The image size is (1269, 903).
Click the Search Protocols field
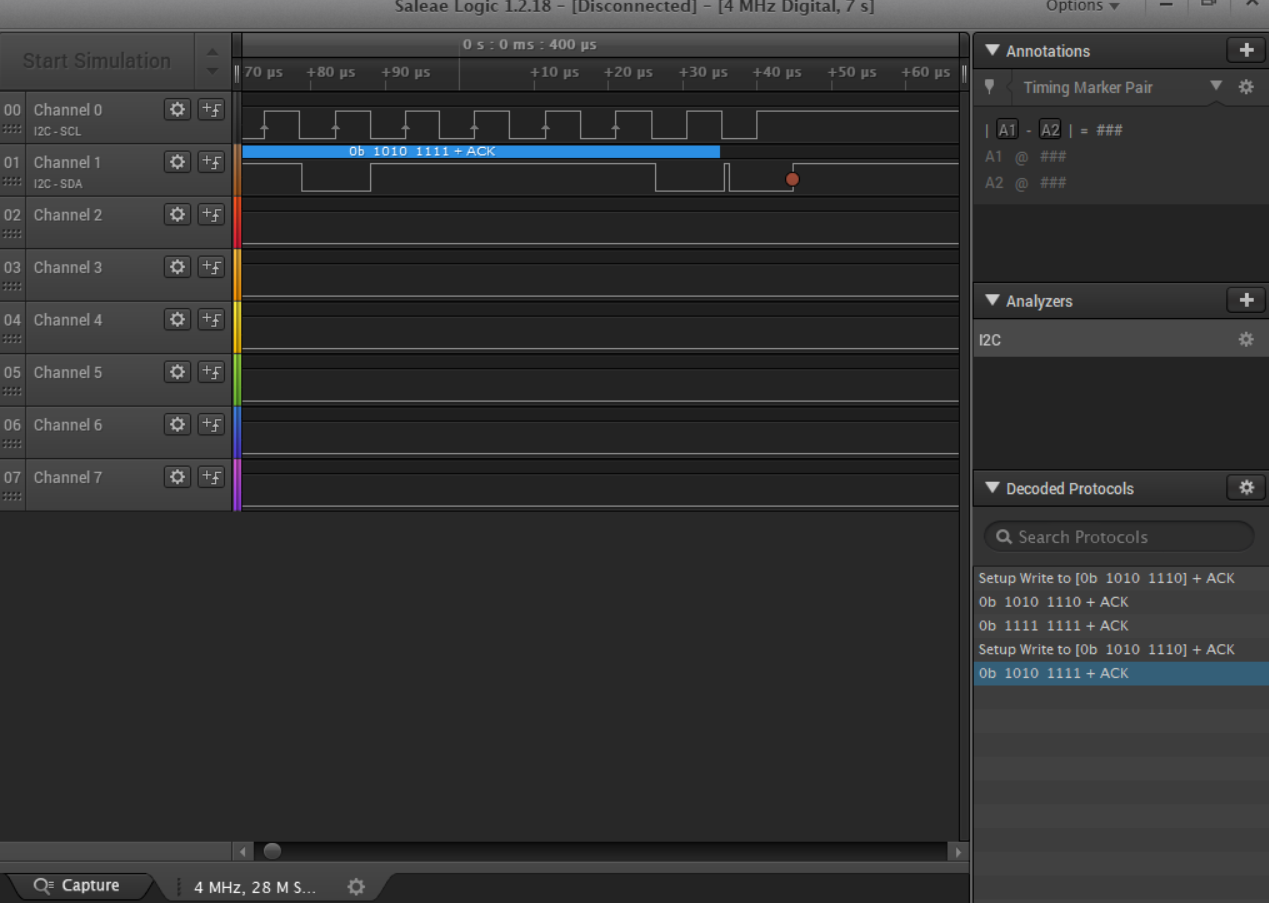tap(1119, 537)
